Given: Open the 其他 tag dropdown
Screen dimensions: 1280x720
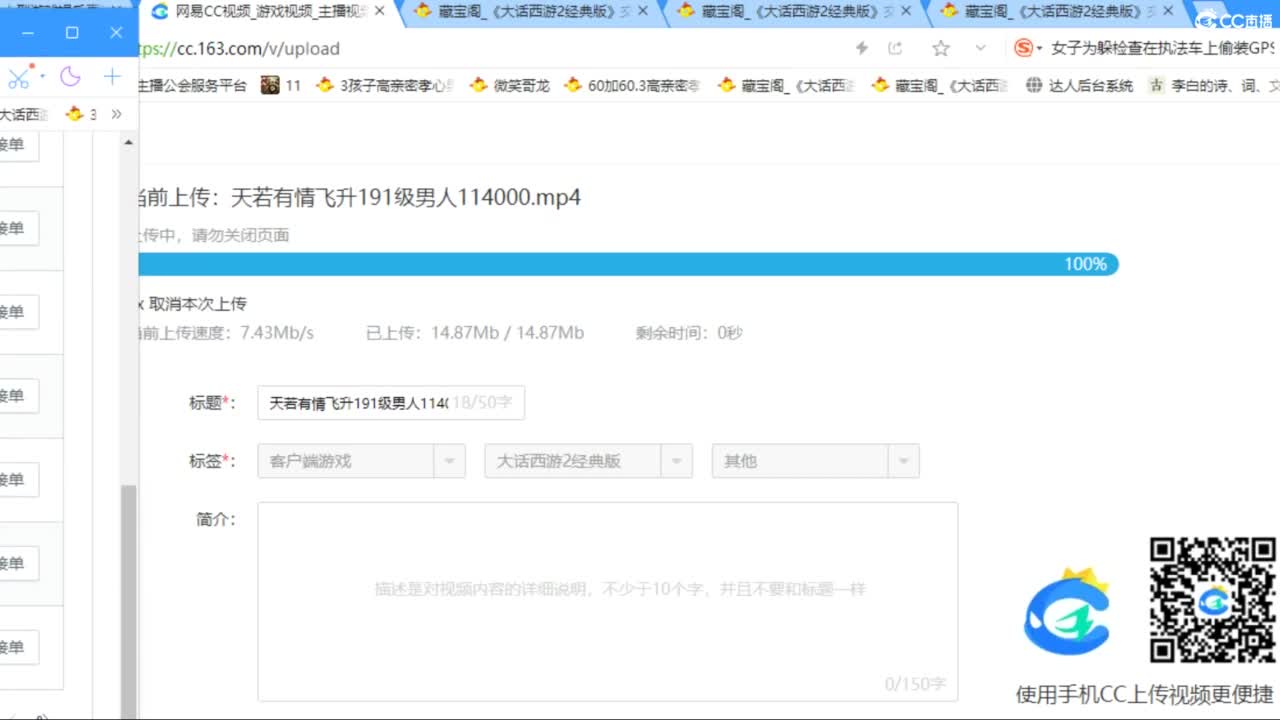Looking at the screenshot, I should point(815,461).
